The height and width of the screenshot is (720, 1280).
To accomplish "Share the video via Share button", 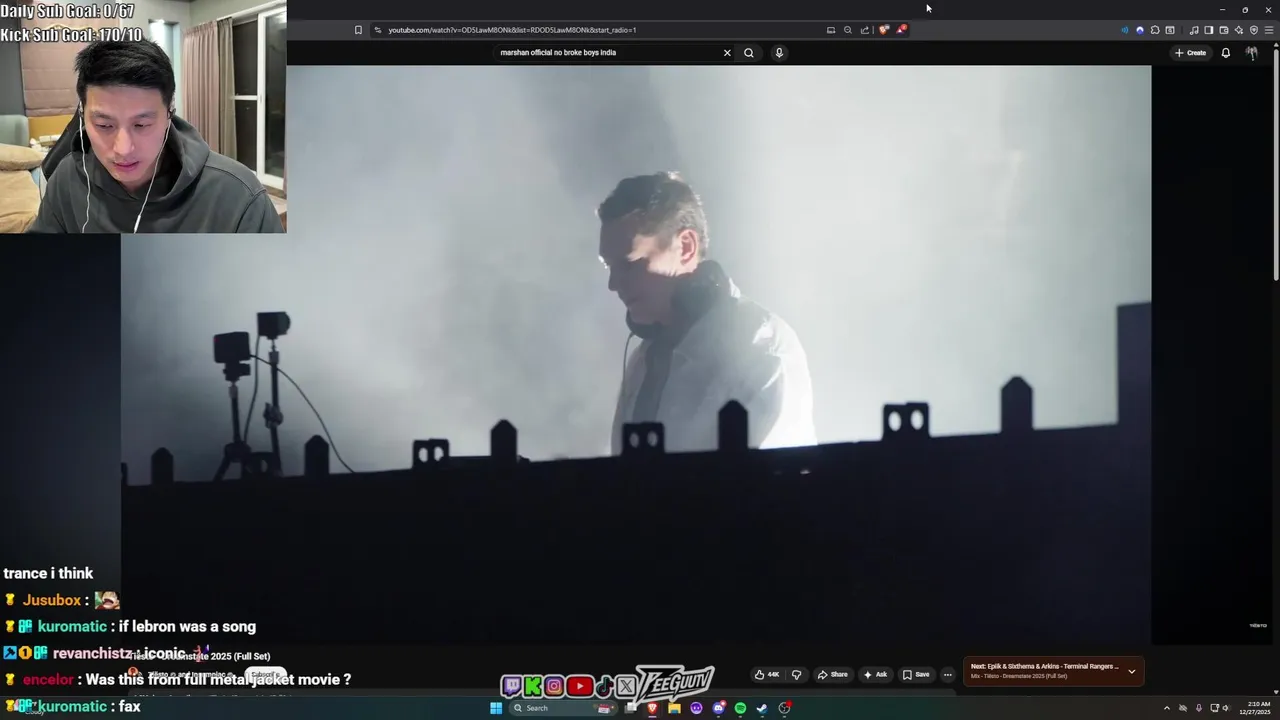I will click(x=832, y=674).
